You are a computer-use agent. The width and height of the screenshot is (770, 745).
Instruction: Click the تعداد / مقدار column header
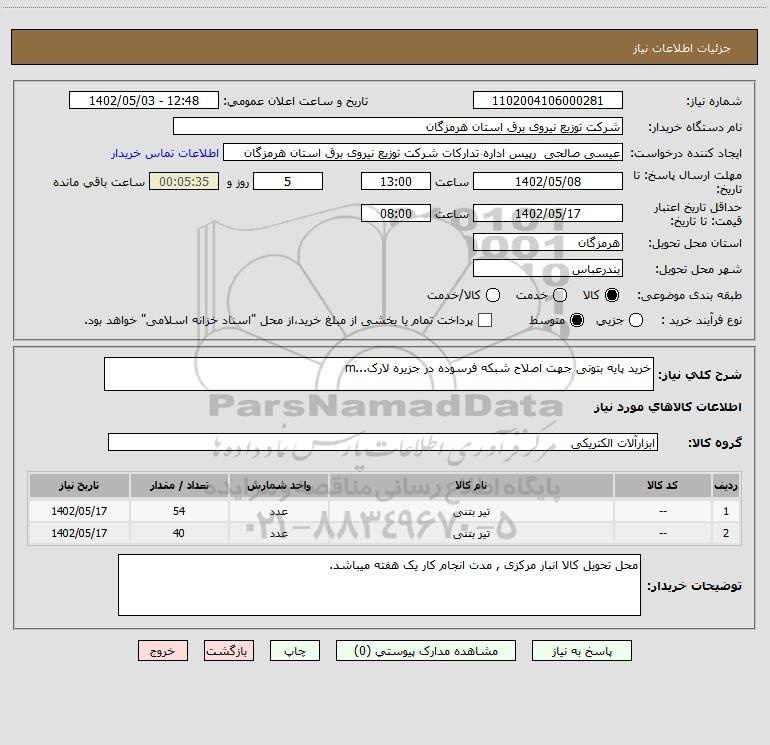point(179,485)
